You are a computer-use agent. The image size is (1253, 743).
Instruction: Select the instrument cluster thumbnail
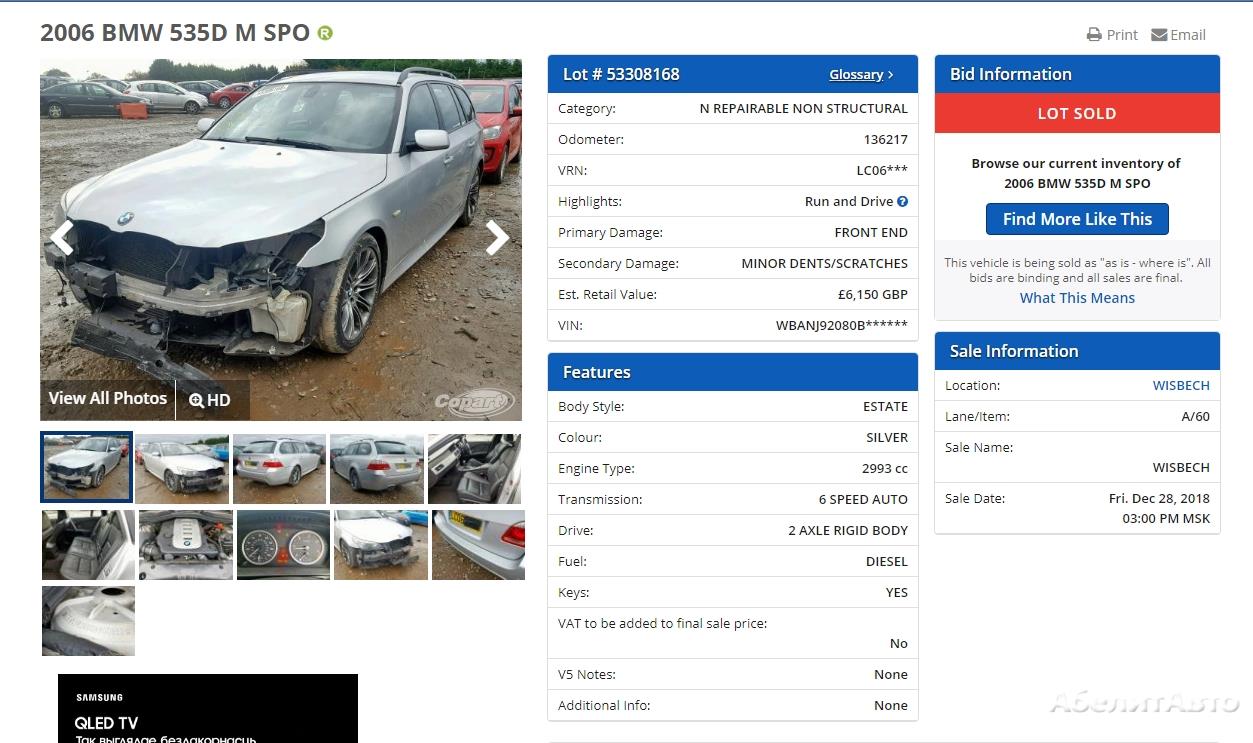(x=283, y=545)
